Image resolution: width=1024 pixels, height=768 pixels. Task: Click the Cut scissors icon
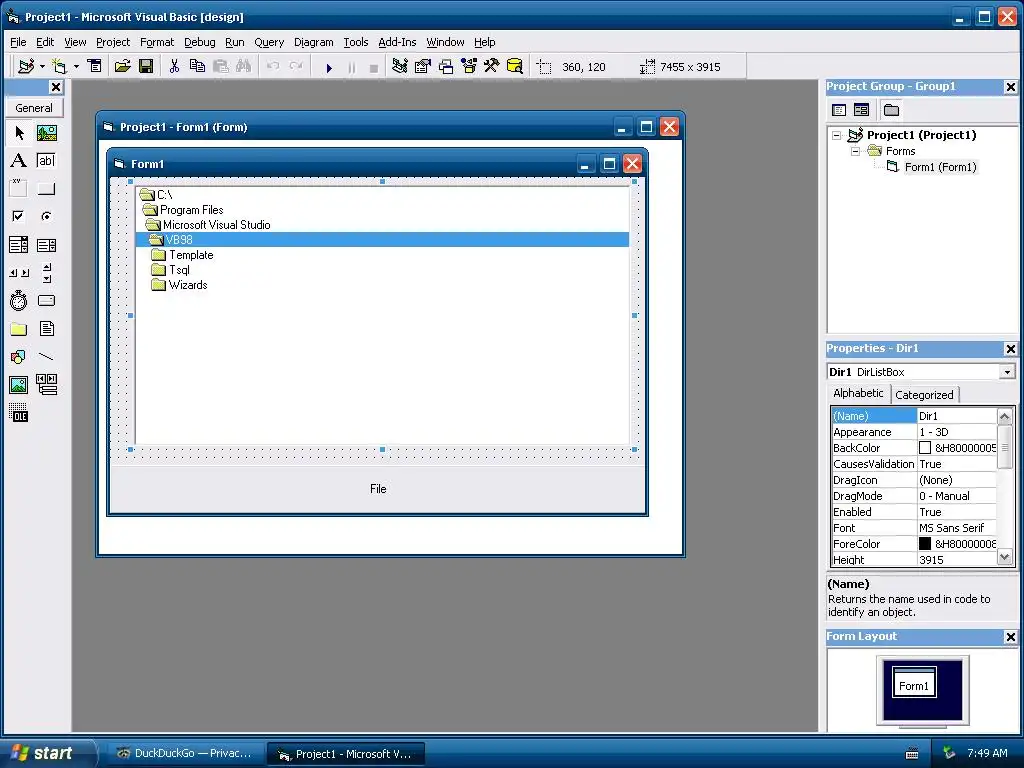(x=174, y=67)
